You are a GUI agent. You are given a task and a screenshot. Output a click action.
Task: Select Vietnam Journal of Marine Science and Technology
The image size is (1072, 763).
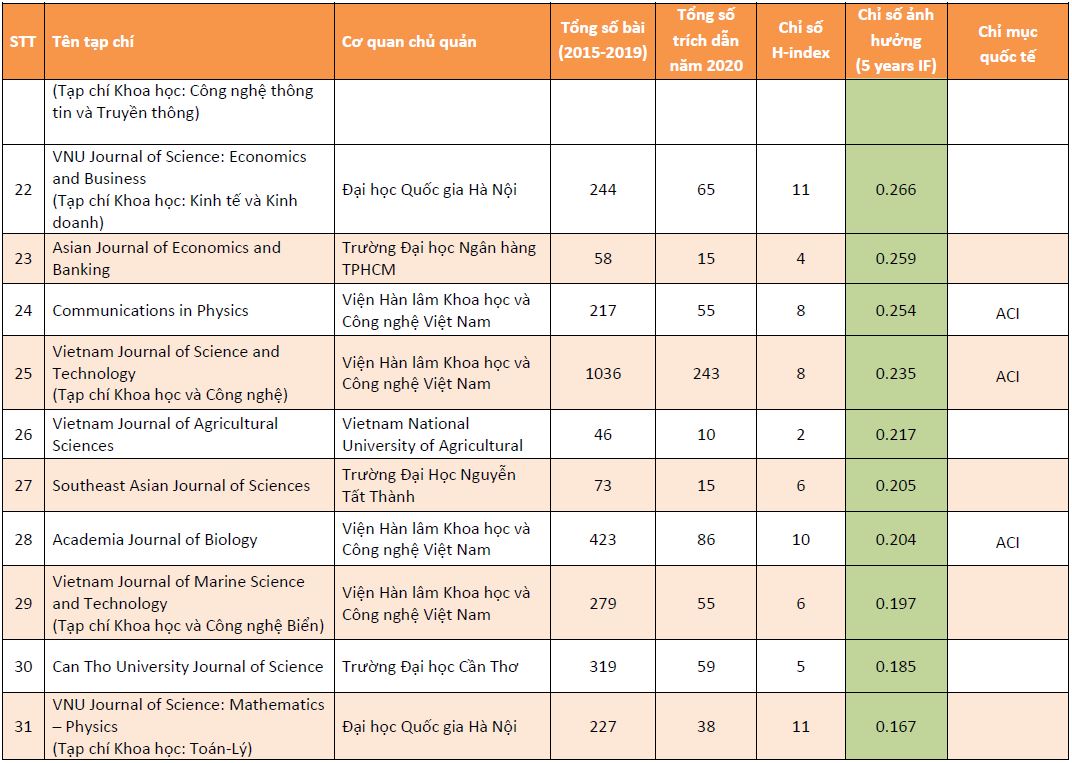189,603
